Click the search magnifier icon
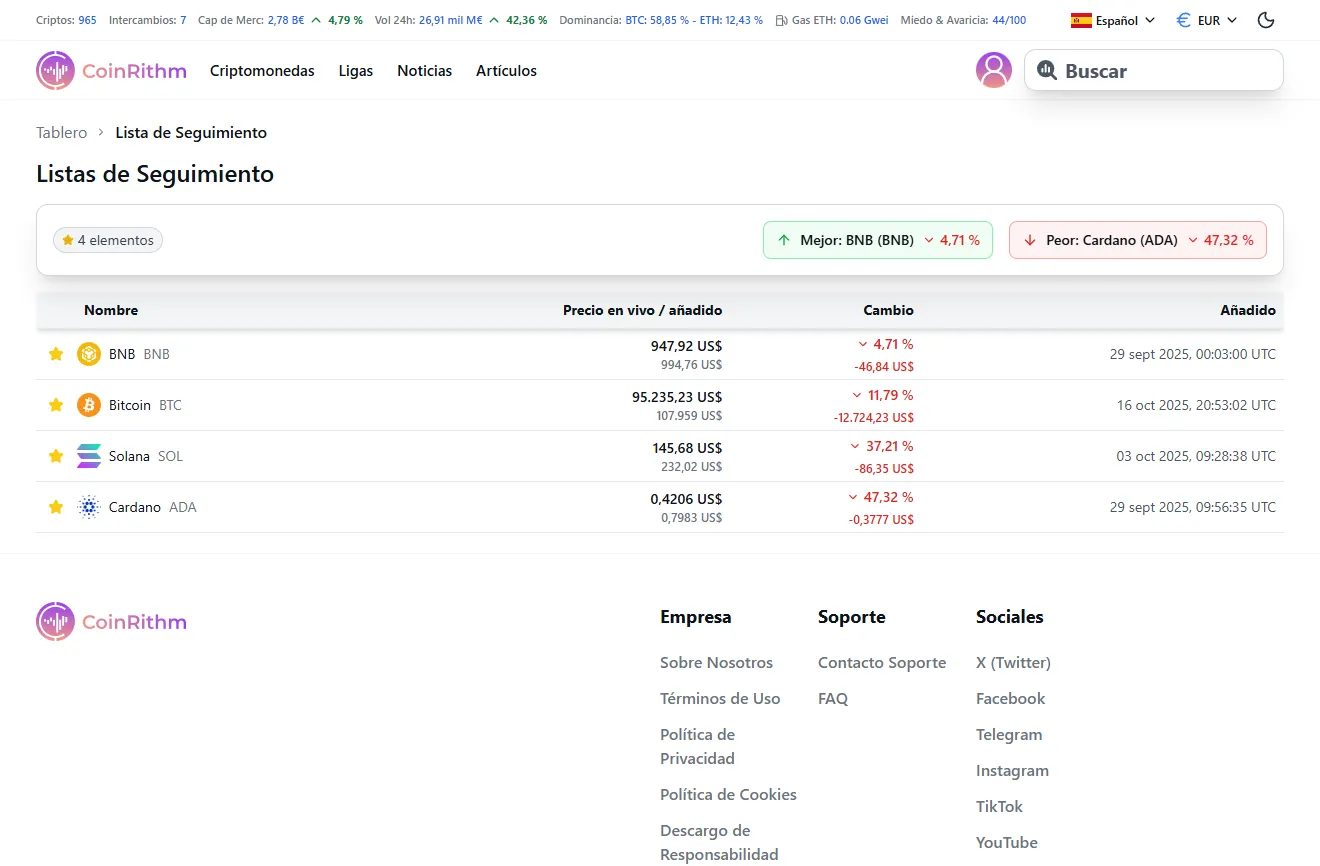 click(x=1047, y=70)
